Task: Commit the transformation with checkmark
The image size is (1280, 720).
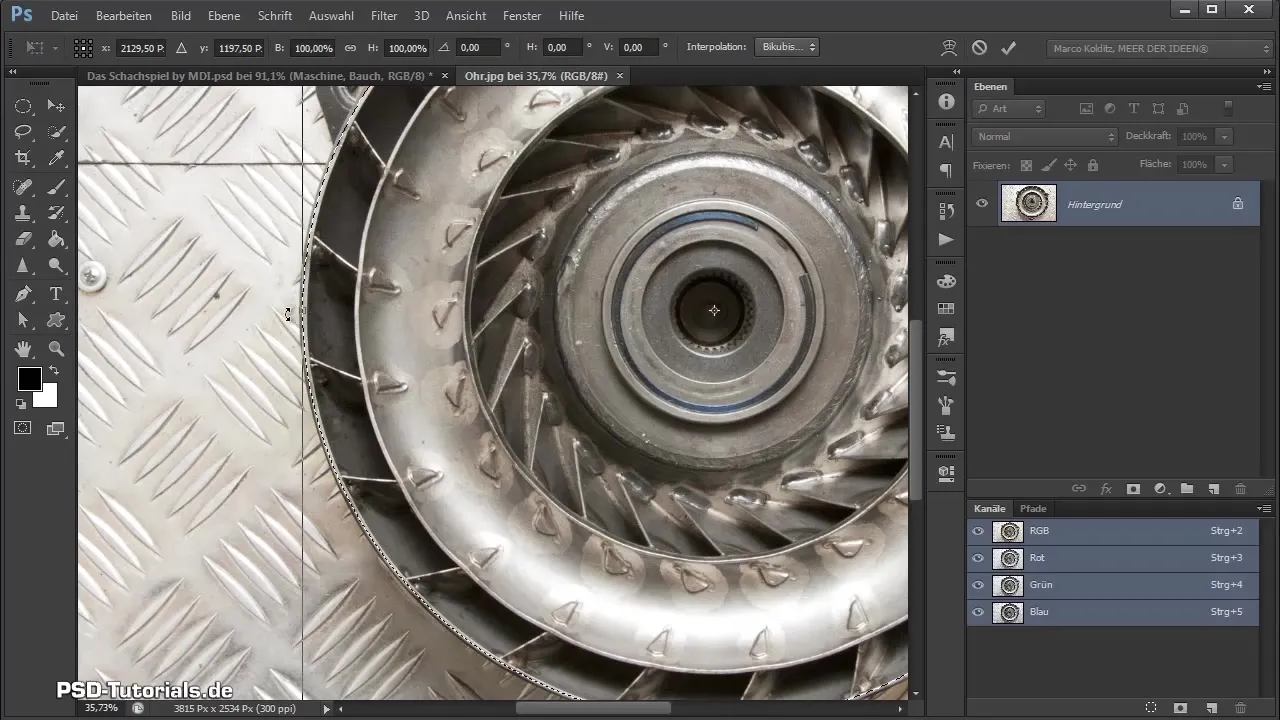Action: tap(1008, 47)
